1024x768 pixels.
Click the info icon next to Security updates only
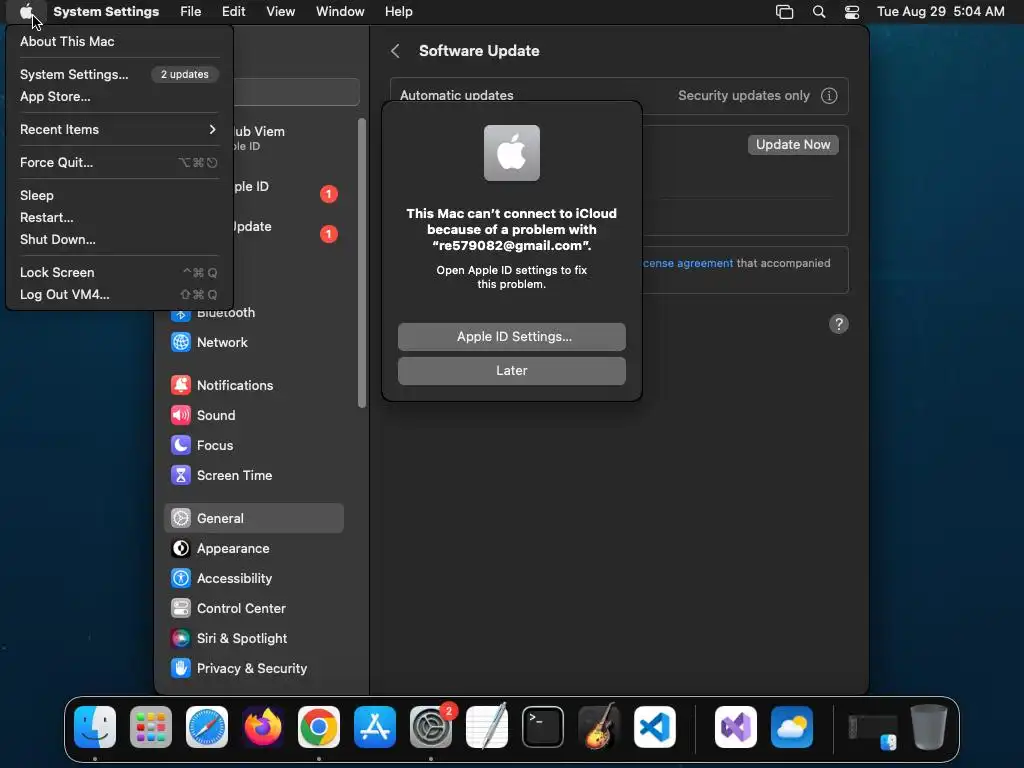click(829, 96)
